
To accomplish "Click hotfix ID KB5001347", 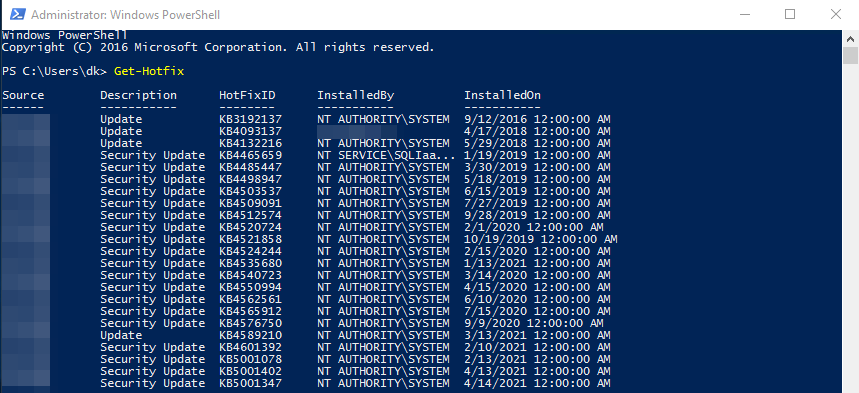I will tap(250, 384).
